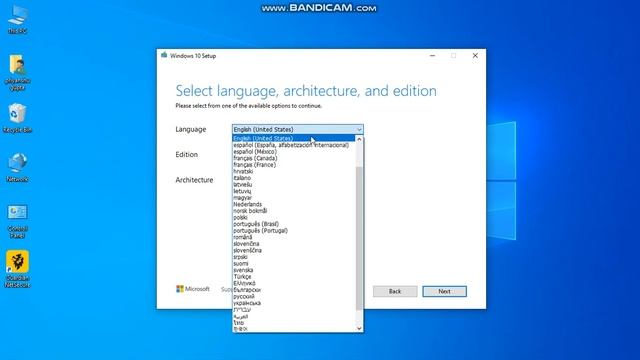Click the list scrollbar up arrow
640x360 pixels.
[359, 139]
